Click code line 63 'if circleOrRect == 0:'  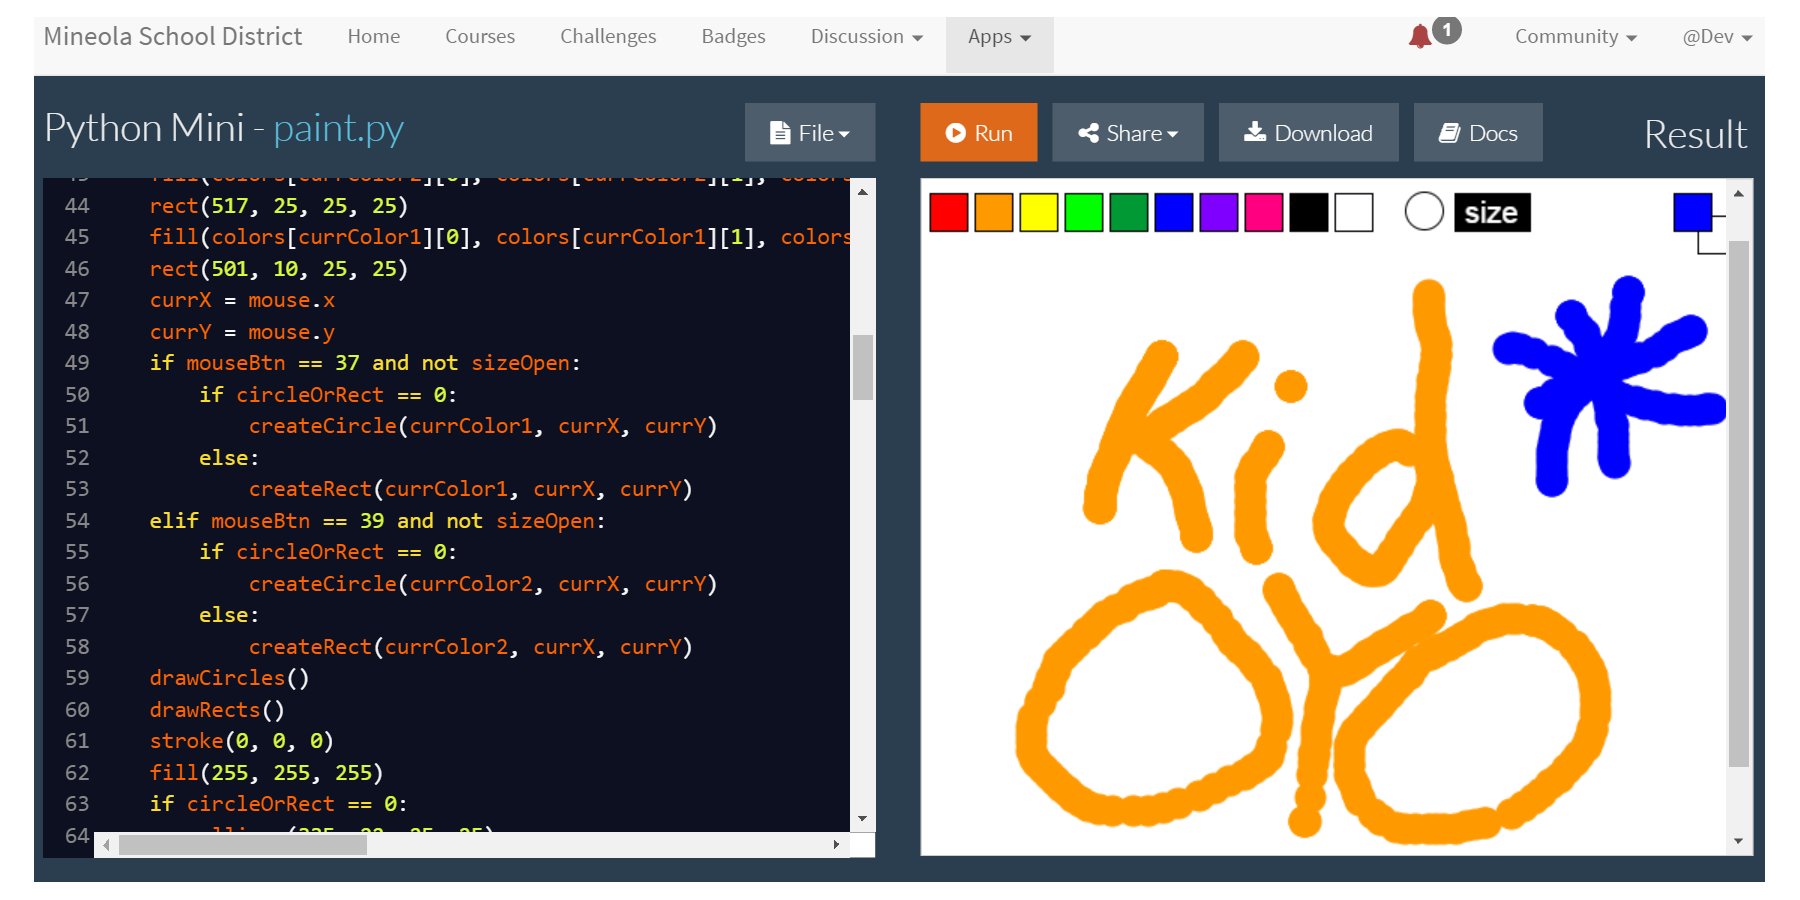coord(278,804)
